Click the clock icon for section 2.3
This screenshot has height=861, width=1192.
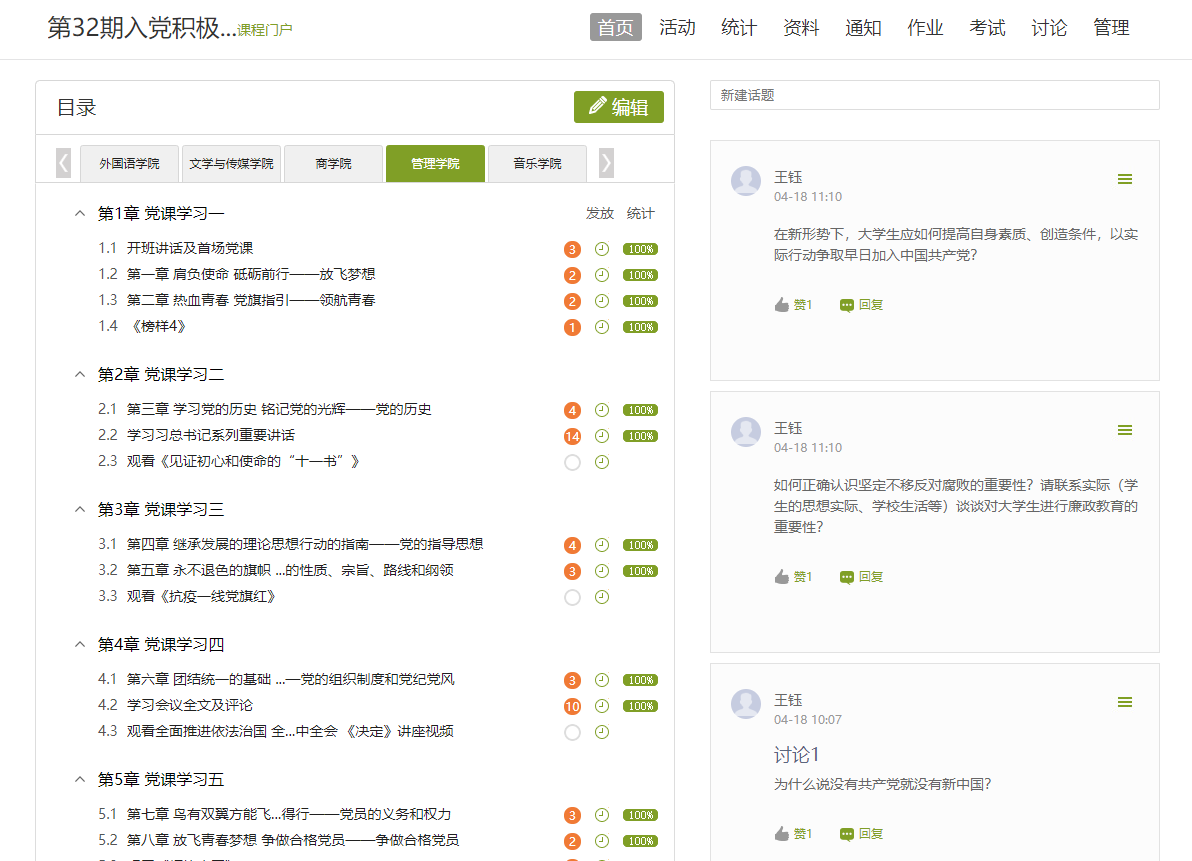point(602,462)
